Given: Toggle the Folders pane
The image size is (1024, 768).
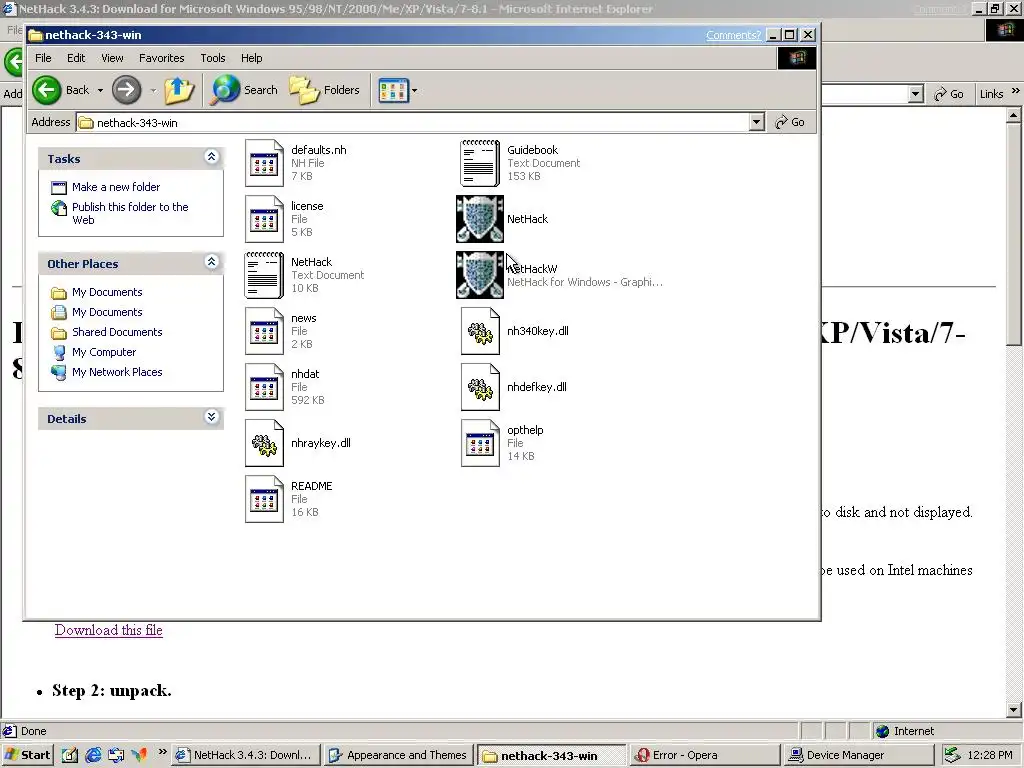Looking at the screenshot, I should click(325, 90).
